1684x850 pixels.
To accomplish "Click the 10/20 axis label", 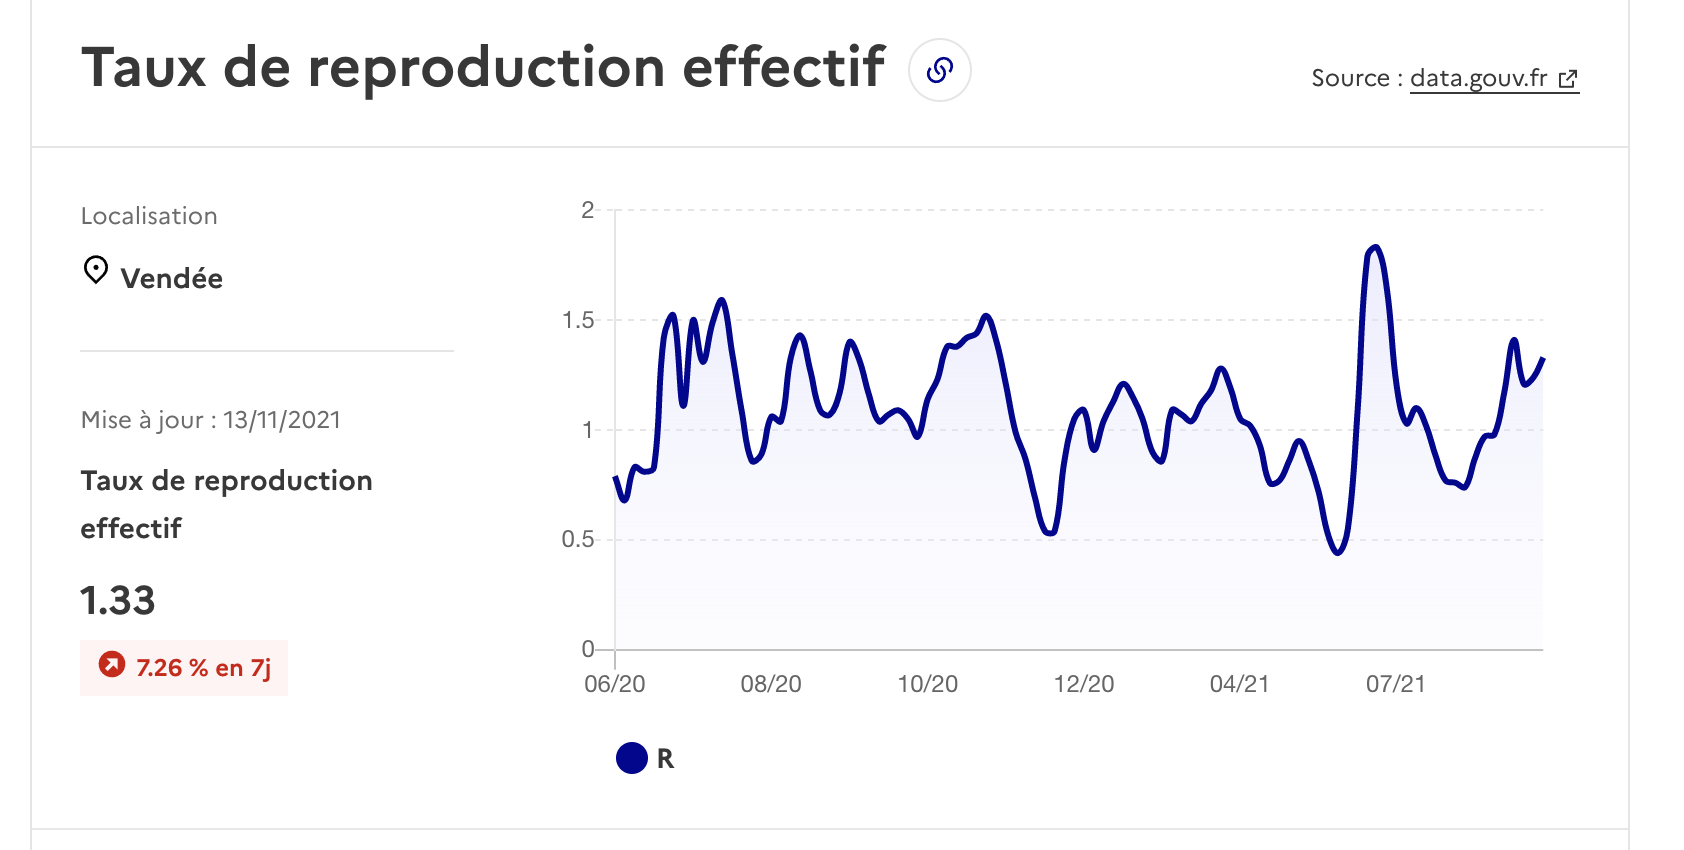I will click(928, 684).
